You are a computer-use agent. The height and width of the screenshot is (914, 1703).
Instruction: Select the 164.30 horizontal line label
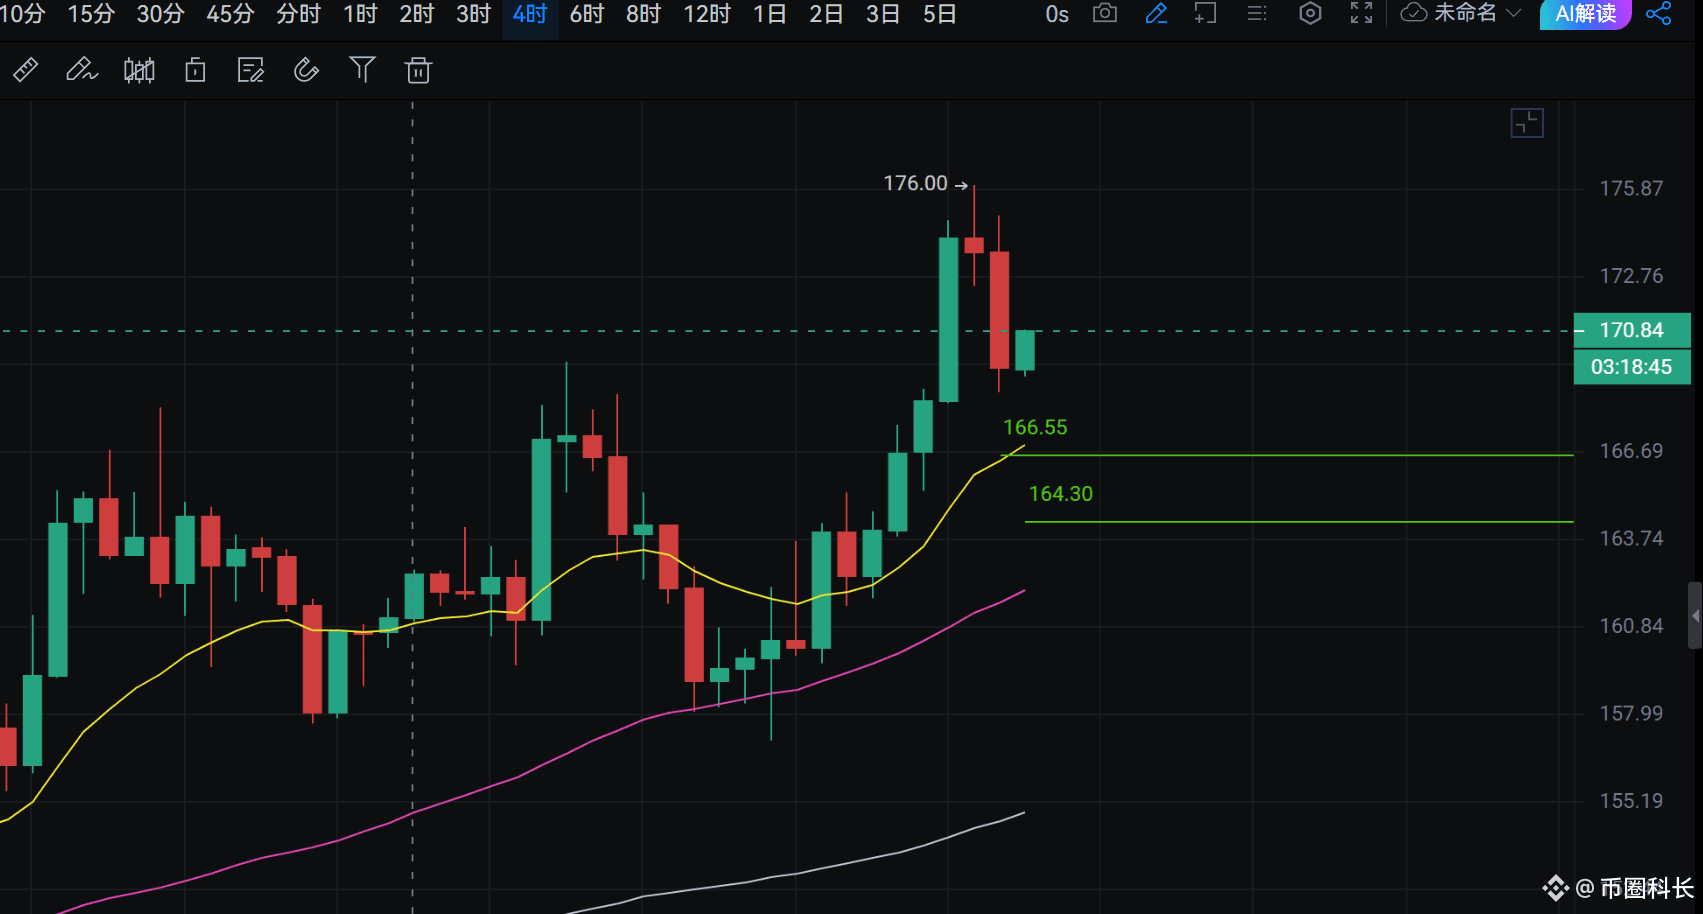point(1061,494)
